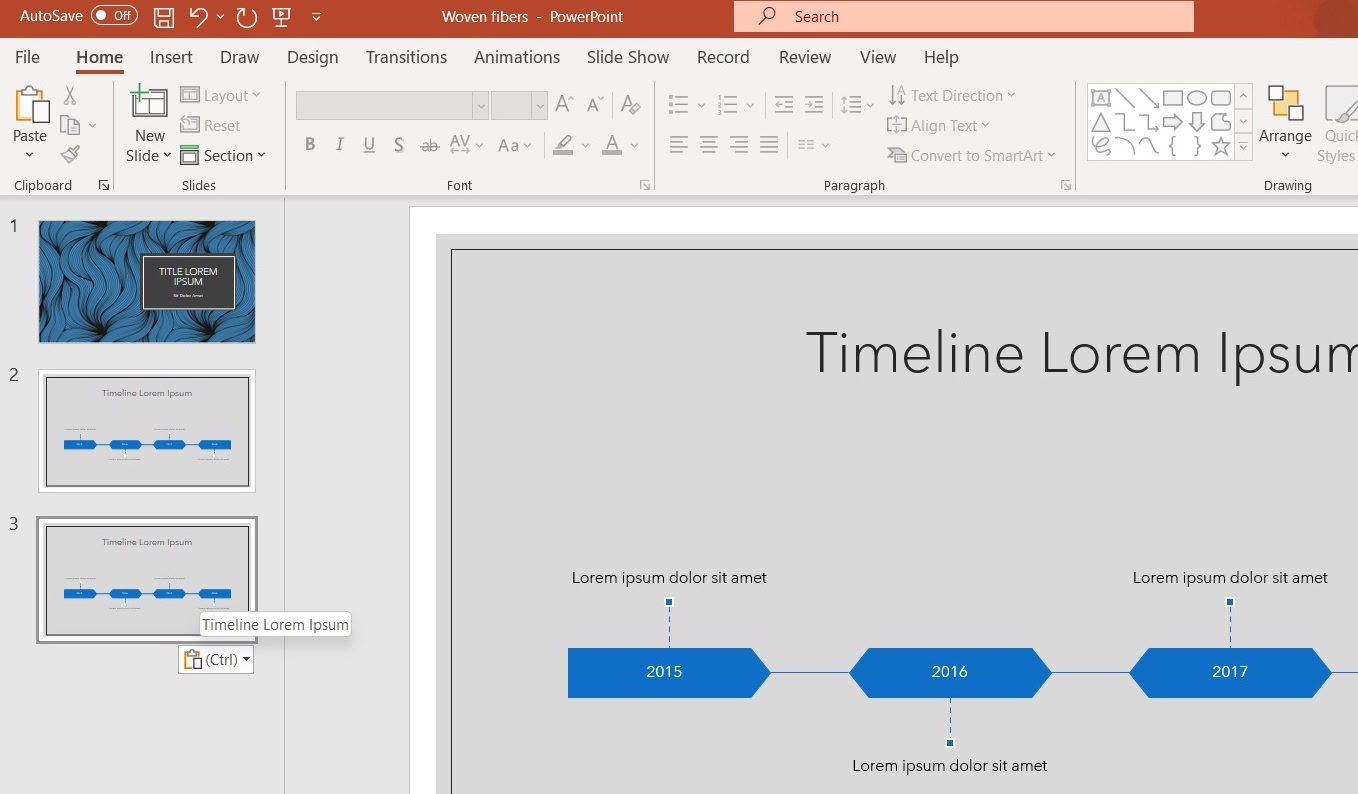Image resolution: width=1358 pixels, height=794 pixels.
Task: Select slide 1 thumbnail with blue fibers
Action: (x=147, y=282)
